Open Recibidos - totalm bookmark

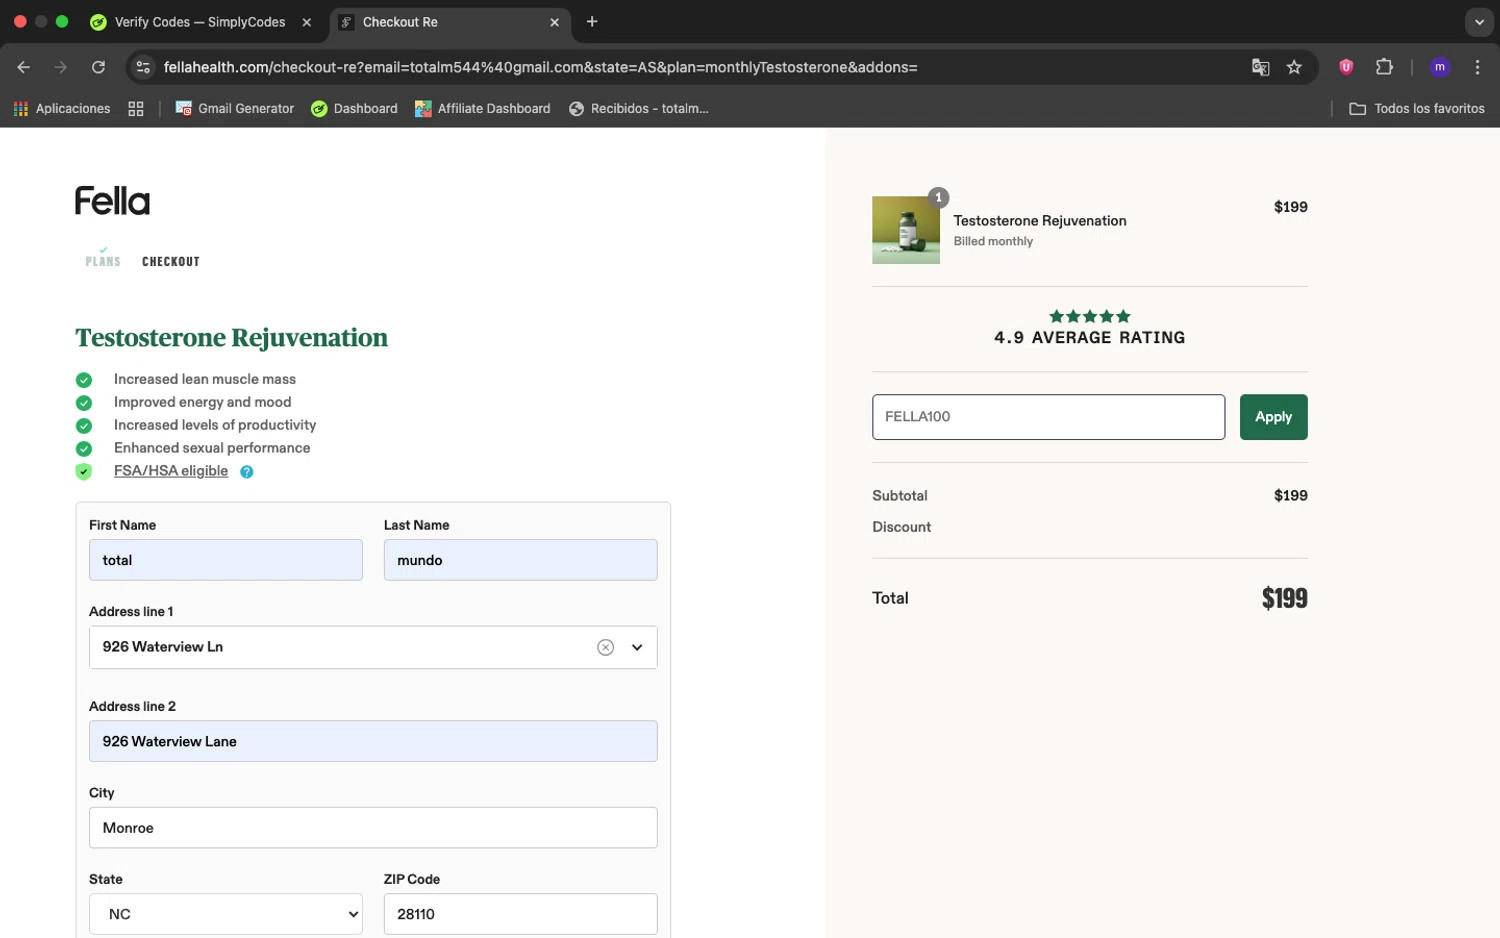pos(639,108)
